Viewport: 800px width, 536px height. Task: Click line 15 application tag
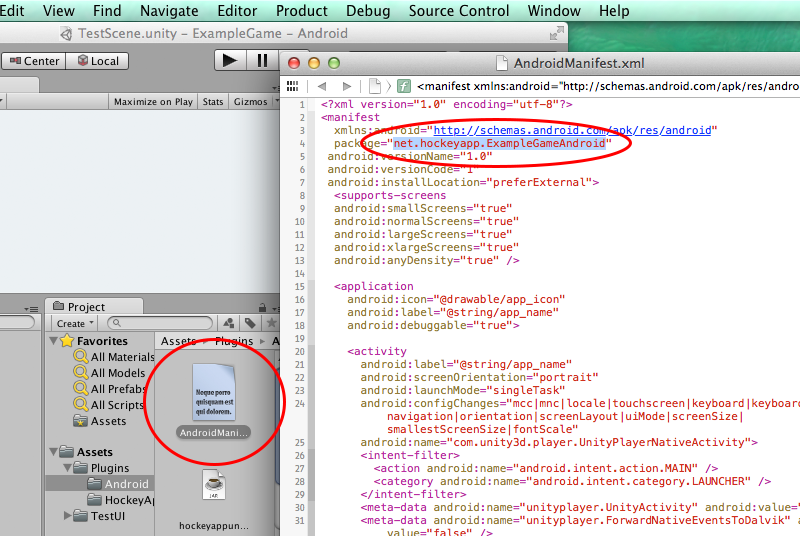click(373, 286)
